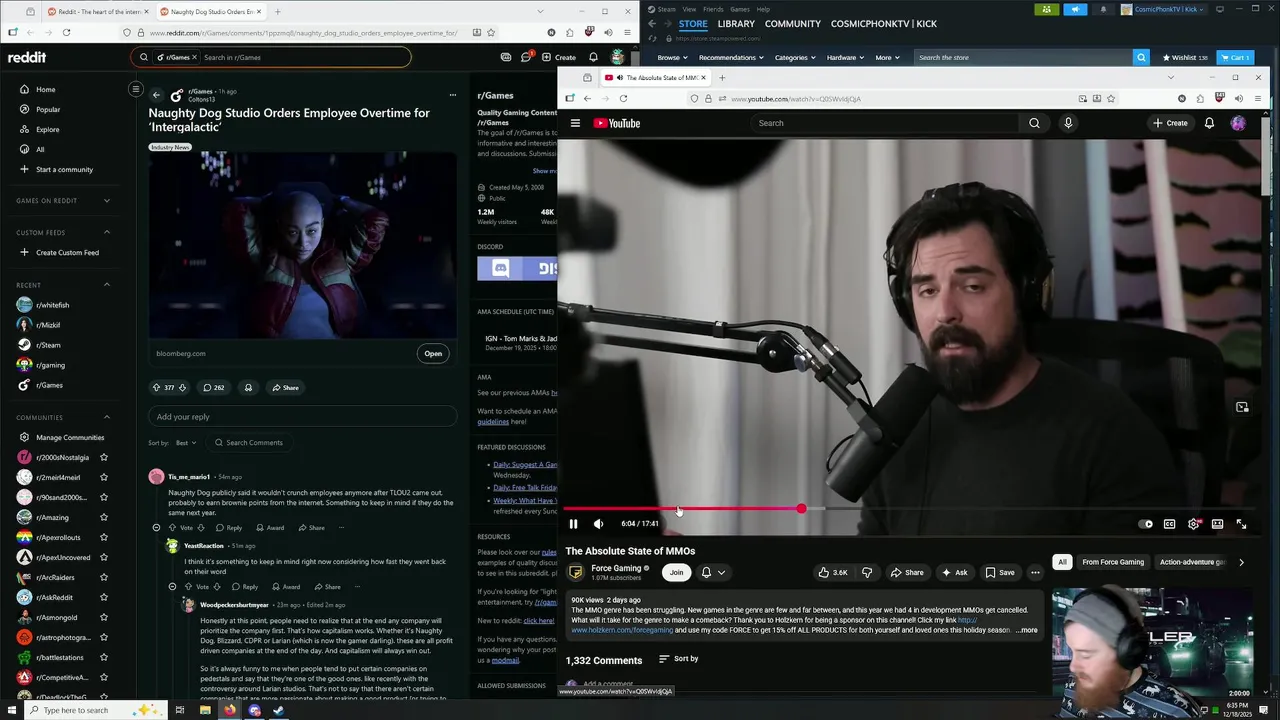The height and width of the screenshot is (720, 1280).
Task: Toggle star for r/AskReddit
Action: coord(104,597)
